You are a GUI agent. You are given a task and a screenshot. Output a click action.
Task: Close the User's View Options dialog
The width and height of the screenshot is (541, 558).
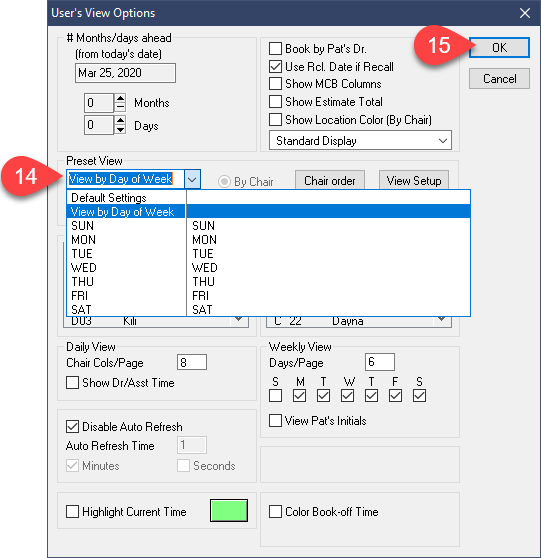tap(525, 13)
